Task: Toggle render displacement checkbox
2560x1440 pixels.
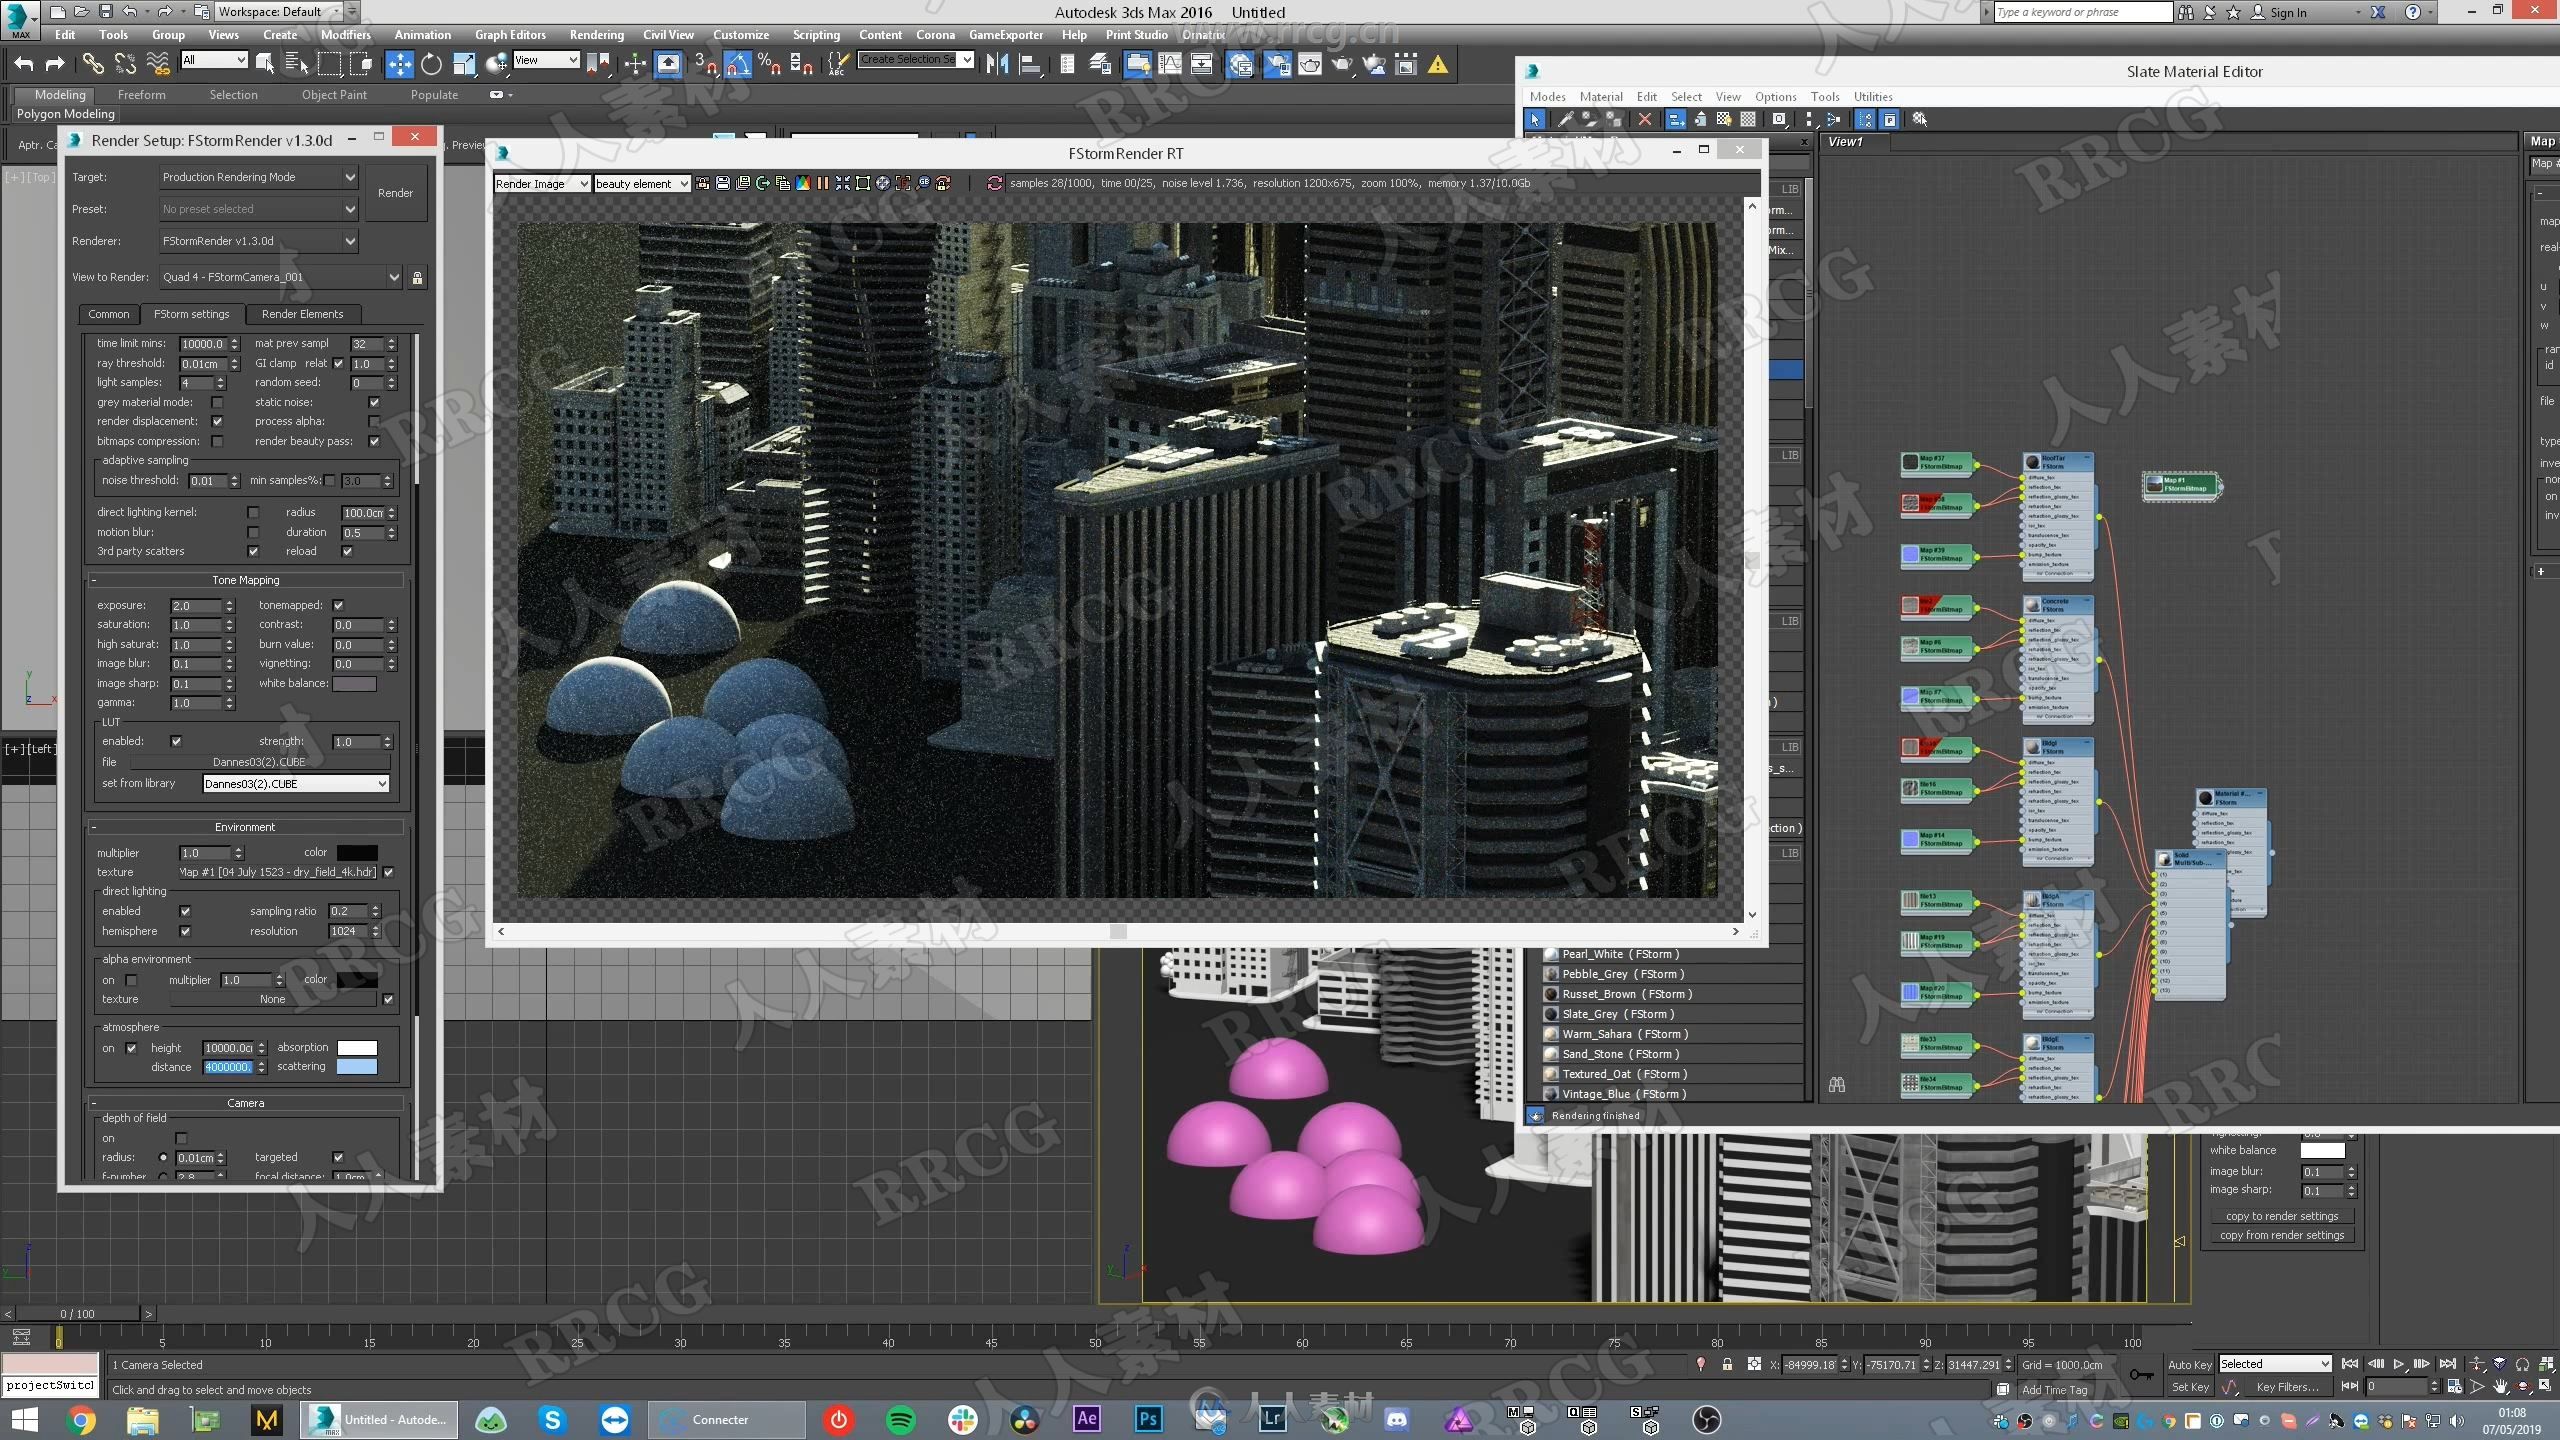Action: click(x=218, y=420)
